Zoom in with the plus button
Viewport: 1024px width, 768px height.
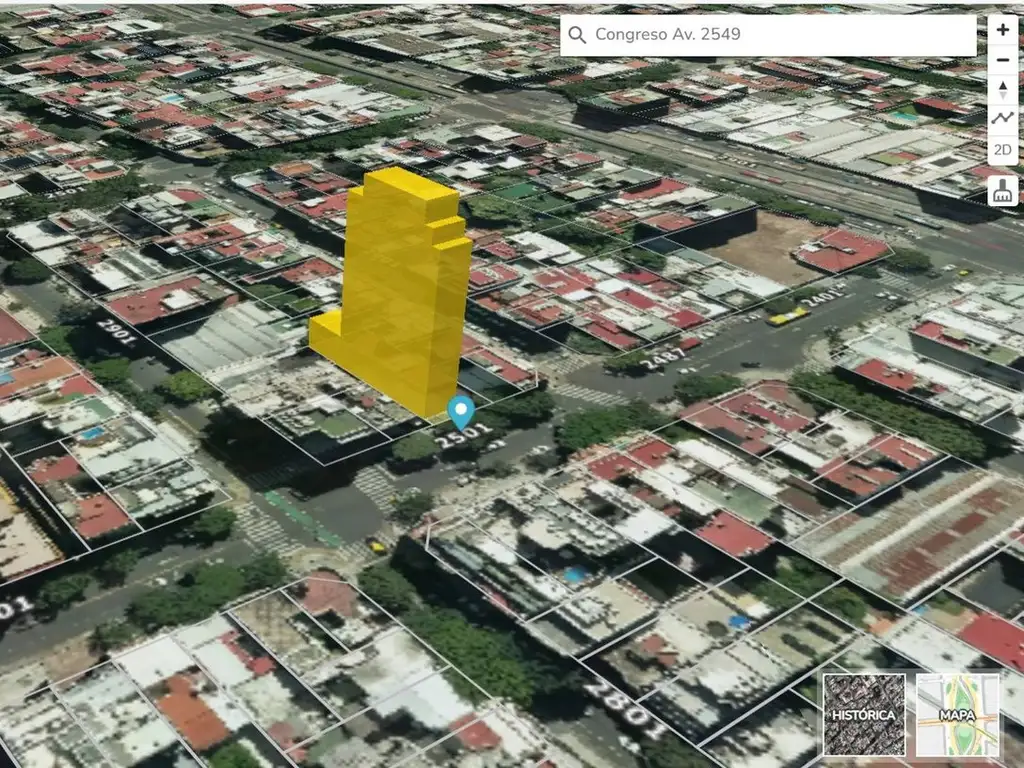1002,30
